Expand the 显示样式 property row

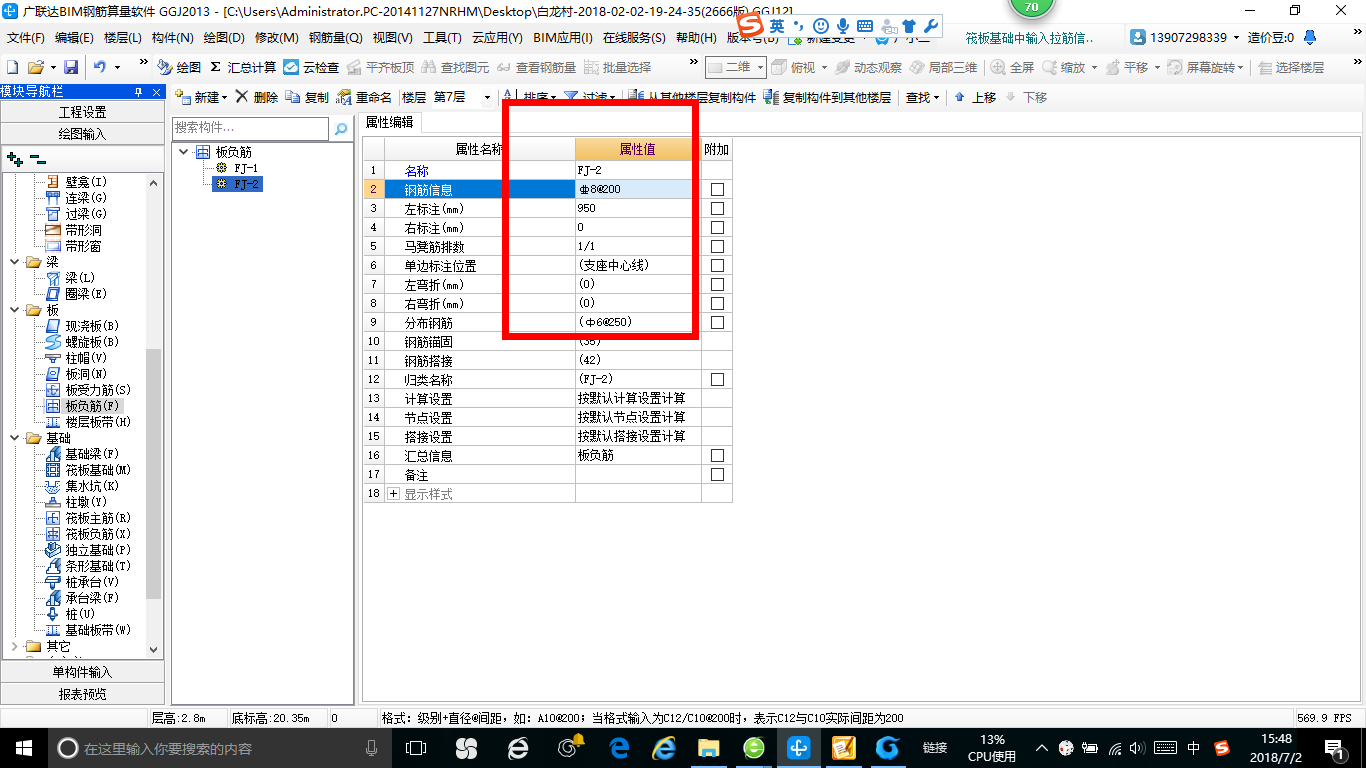pyautogui.click(x=393, y=494)
